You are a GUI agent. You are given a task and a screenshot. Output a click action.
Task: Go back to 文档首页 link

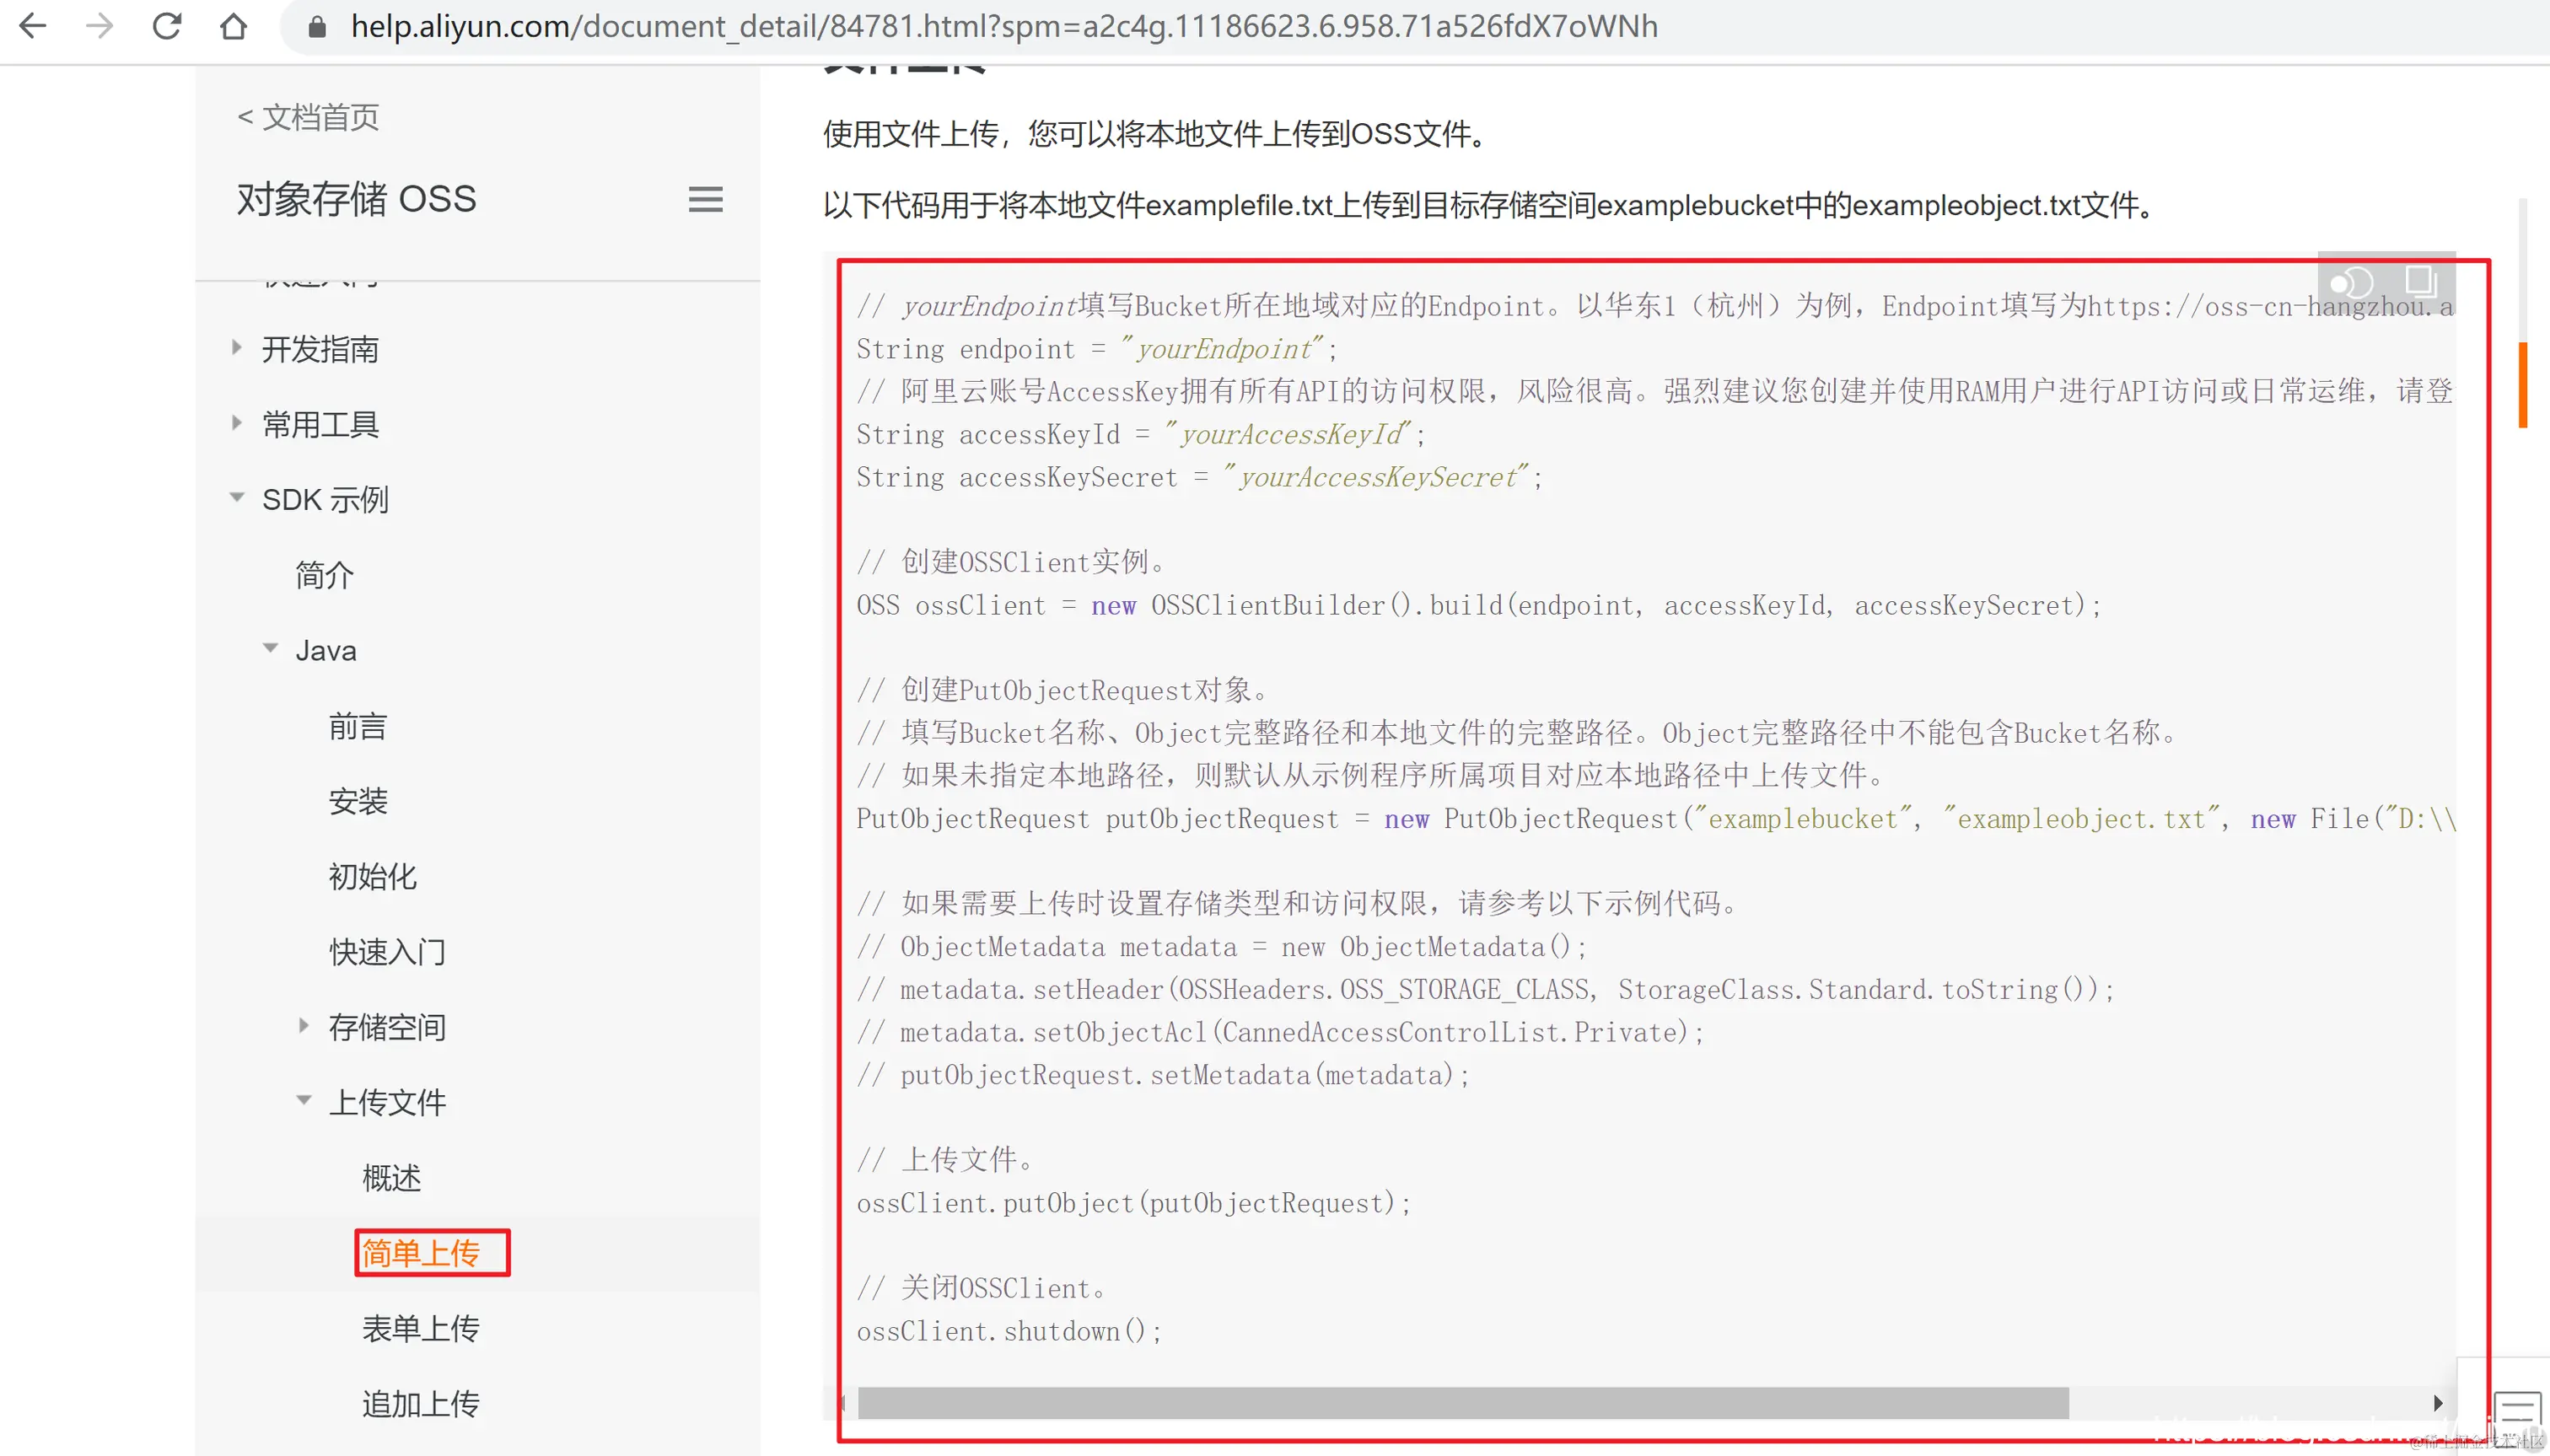[x=308, y=117]
